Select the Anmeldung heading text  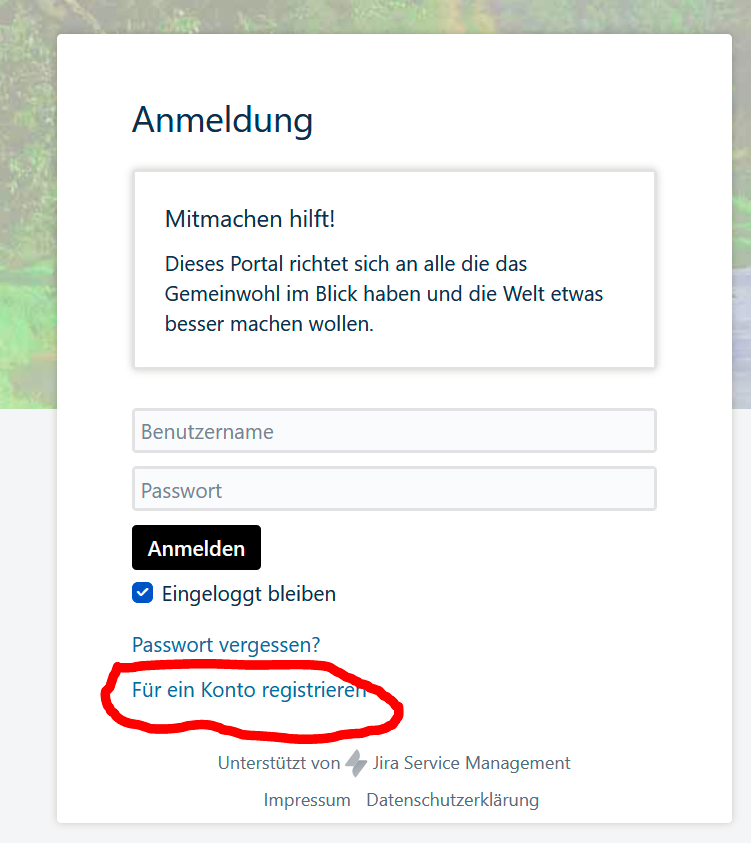[x=223, y=119]
